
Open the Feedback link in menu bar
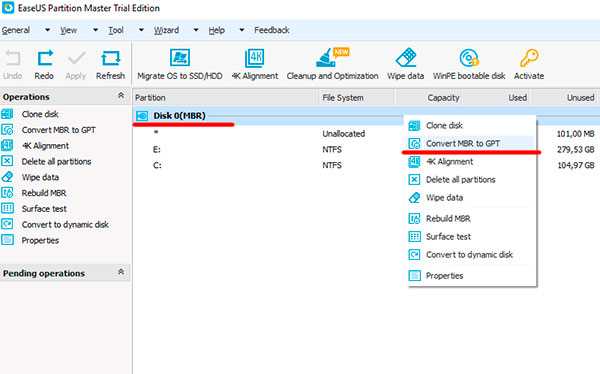[272, 30]
